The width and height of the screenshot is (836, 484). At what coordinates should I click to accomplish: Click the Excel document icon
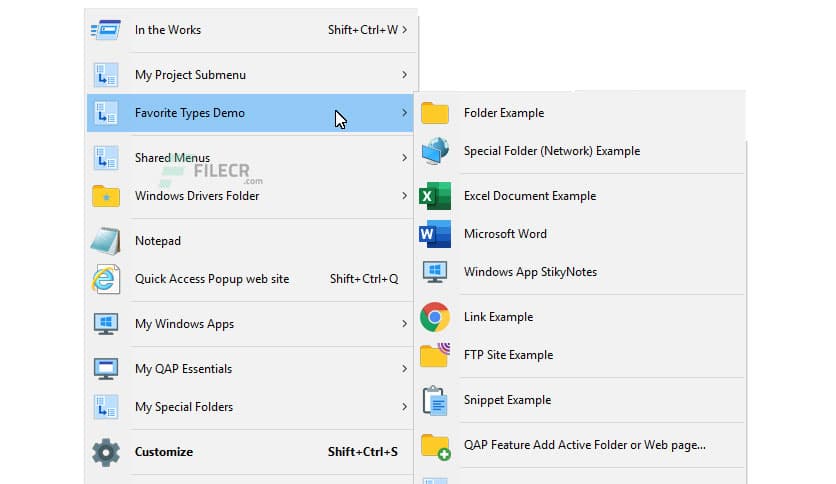tap(435, 196)
